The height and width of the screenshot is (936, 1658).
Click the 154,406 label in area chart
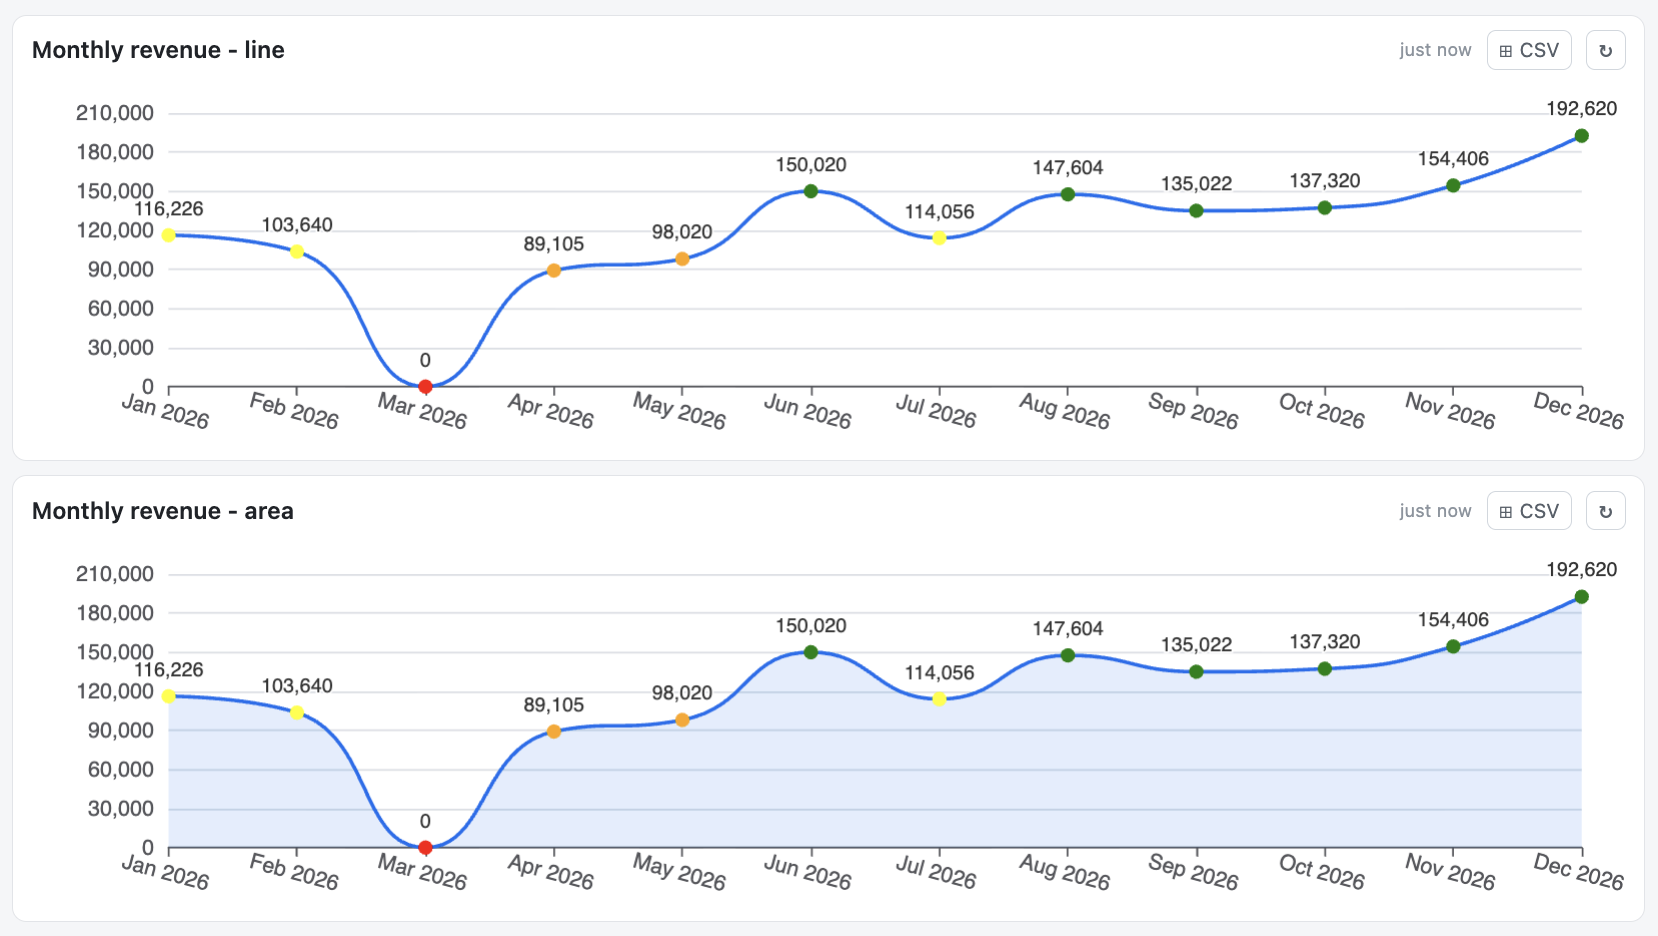click(x=1453, y=620)
